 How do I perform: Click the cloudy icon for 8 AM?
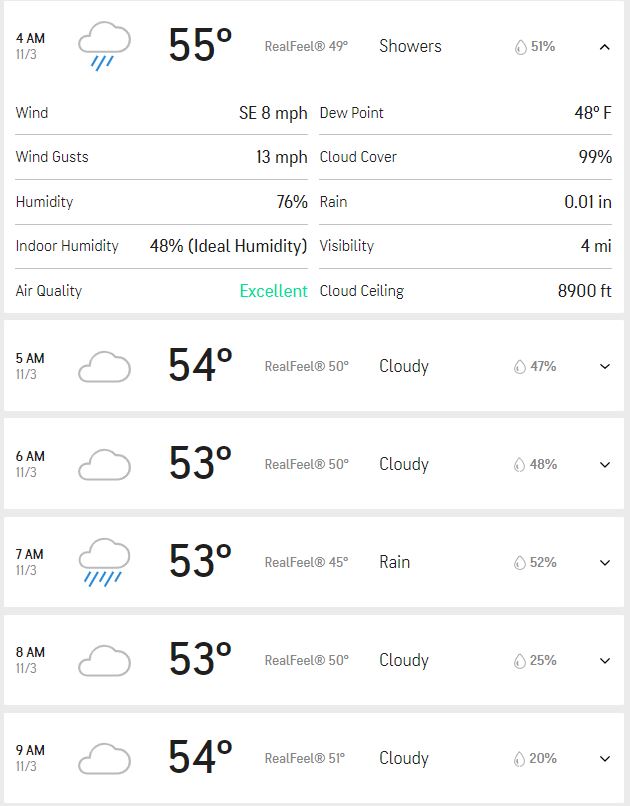(x=104, y=661)
